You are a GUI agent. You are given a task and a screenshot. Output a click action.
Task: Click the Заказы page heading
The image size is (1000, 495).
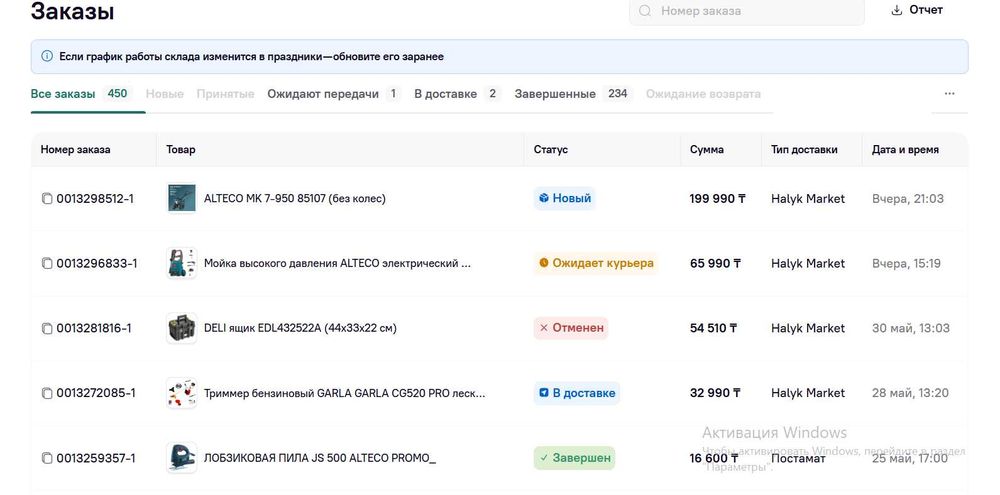click(x=73, y=11)
